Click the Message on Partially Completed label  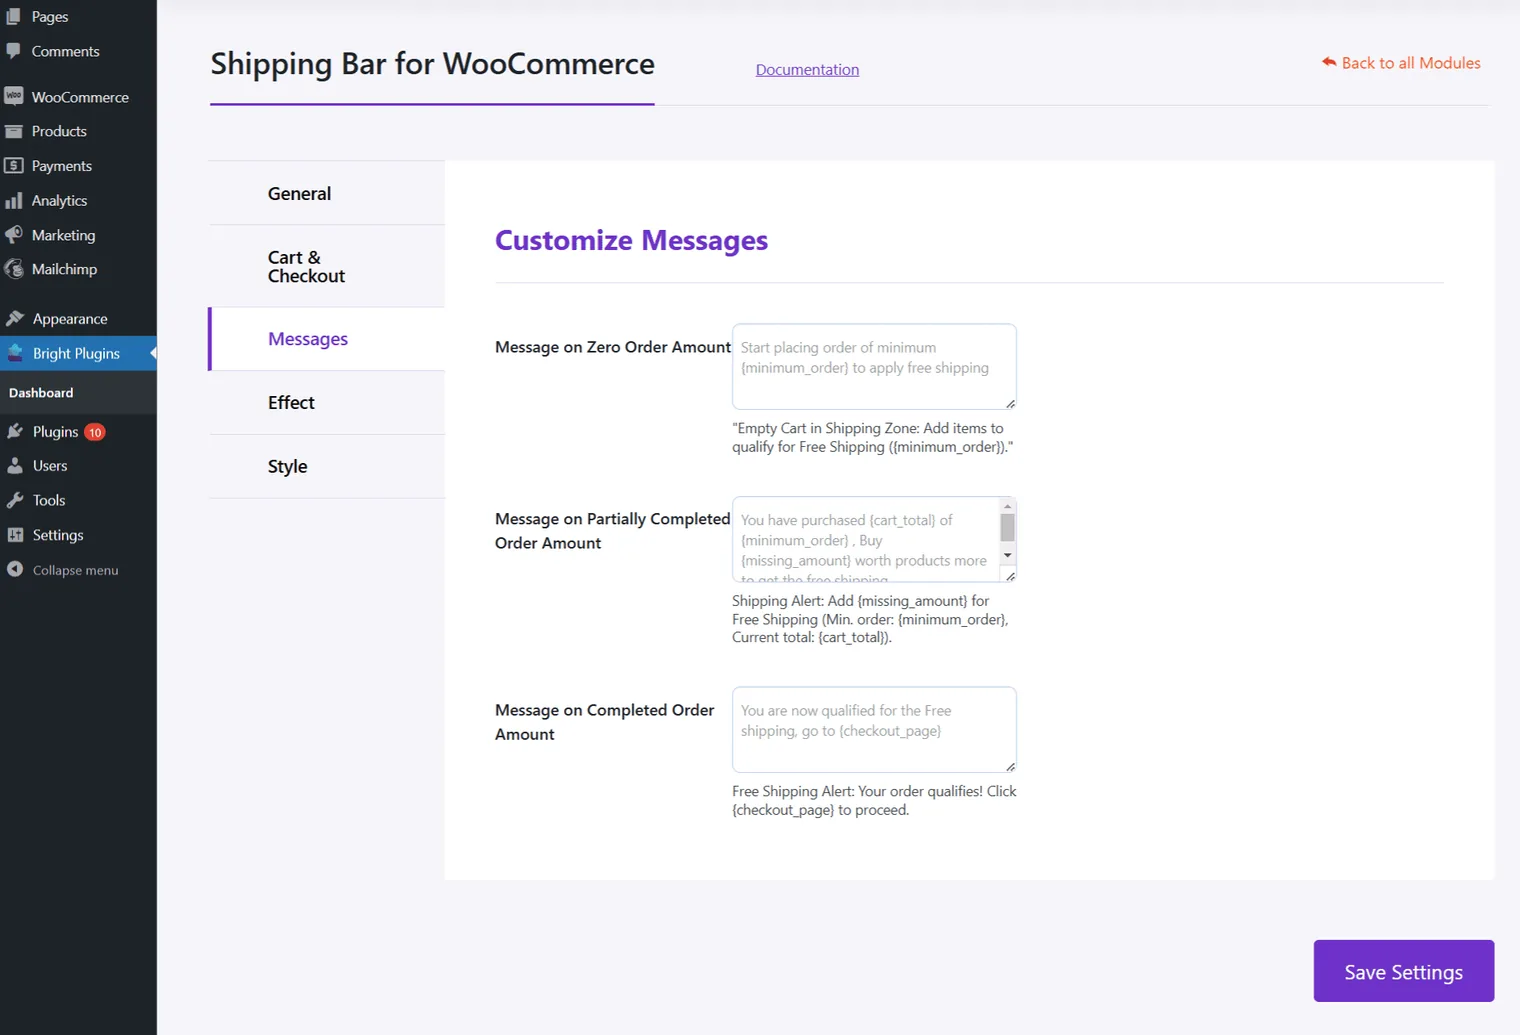point(612,531)
